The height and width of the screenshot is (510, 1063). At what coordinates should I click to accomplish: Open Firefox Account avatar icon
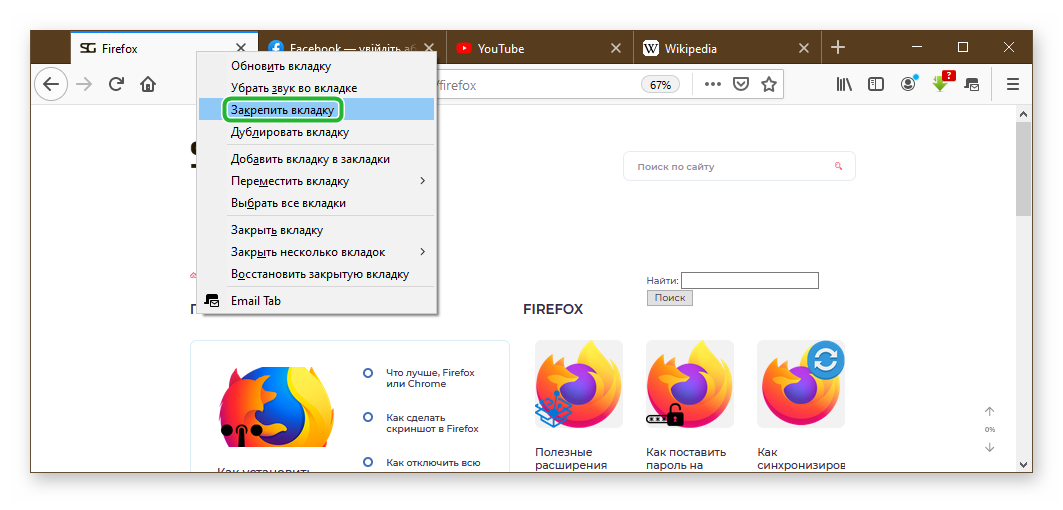(x=908, y=85)
